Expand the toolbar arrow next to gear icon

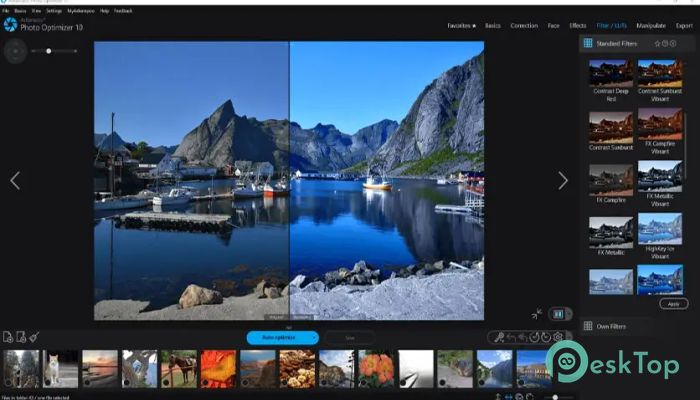click(x=569, y=338)
